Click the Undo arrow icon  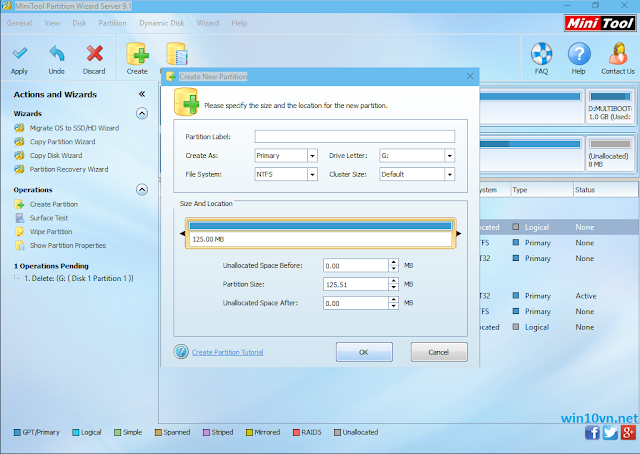(56, 54)
